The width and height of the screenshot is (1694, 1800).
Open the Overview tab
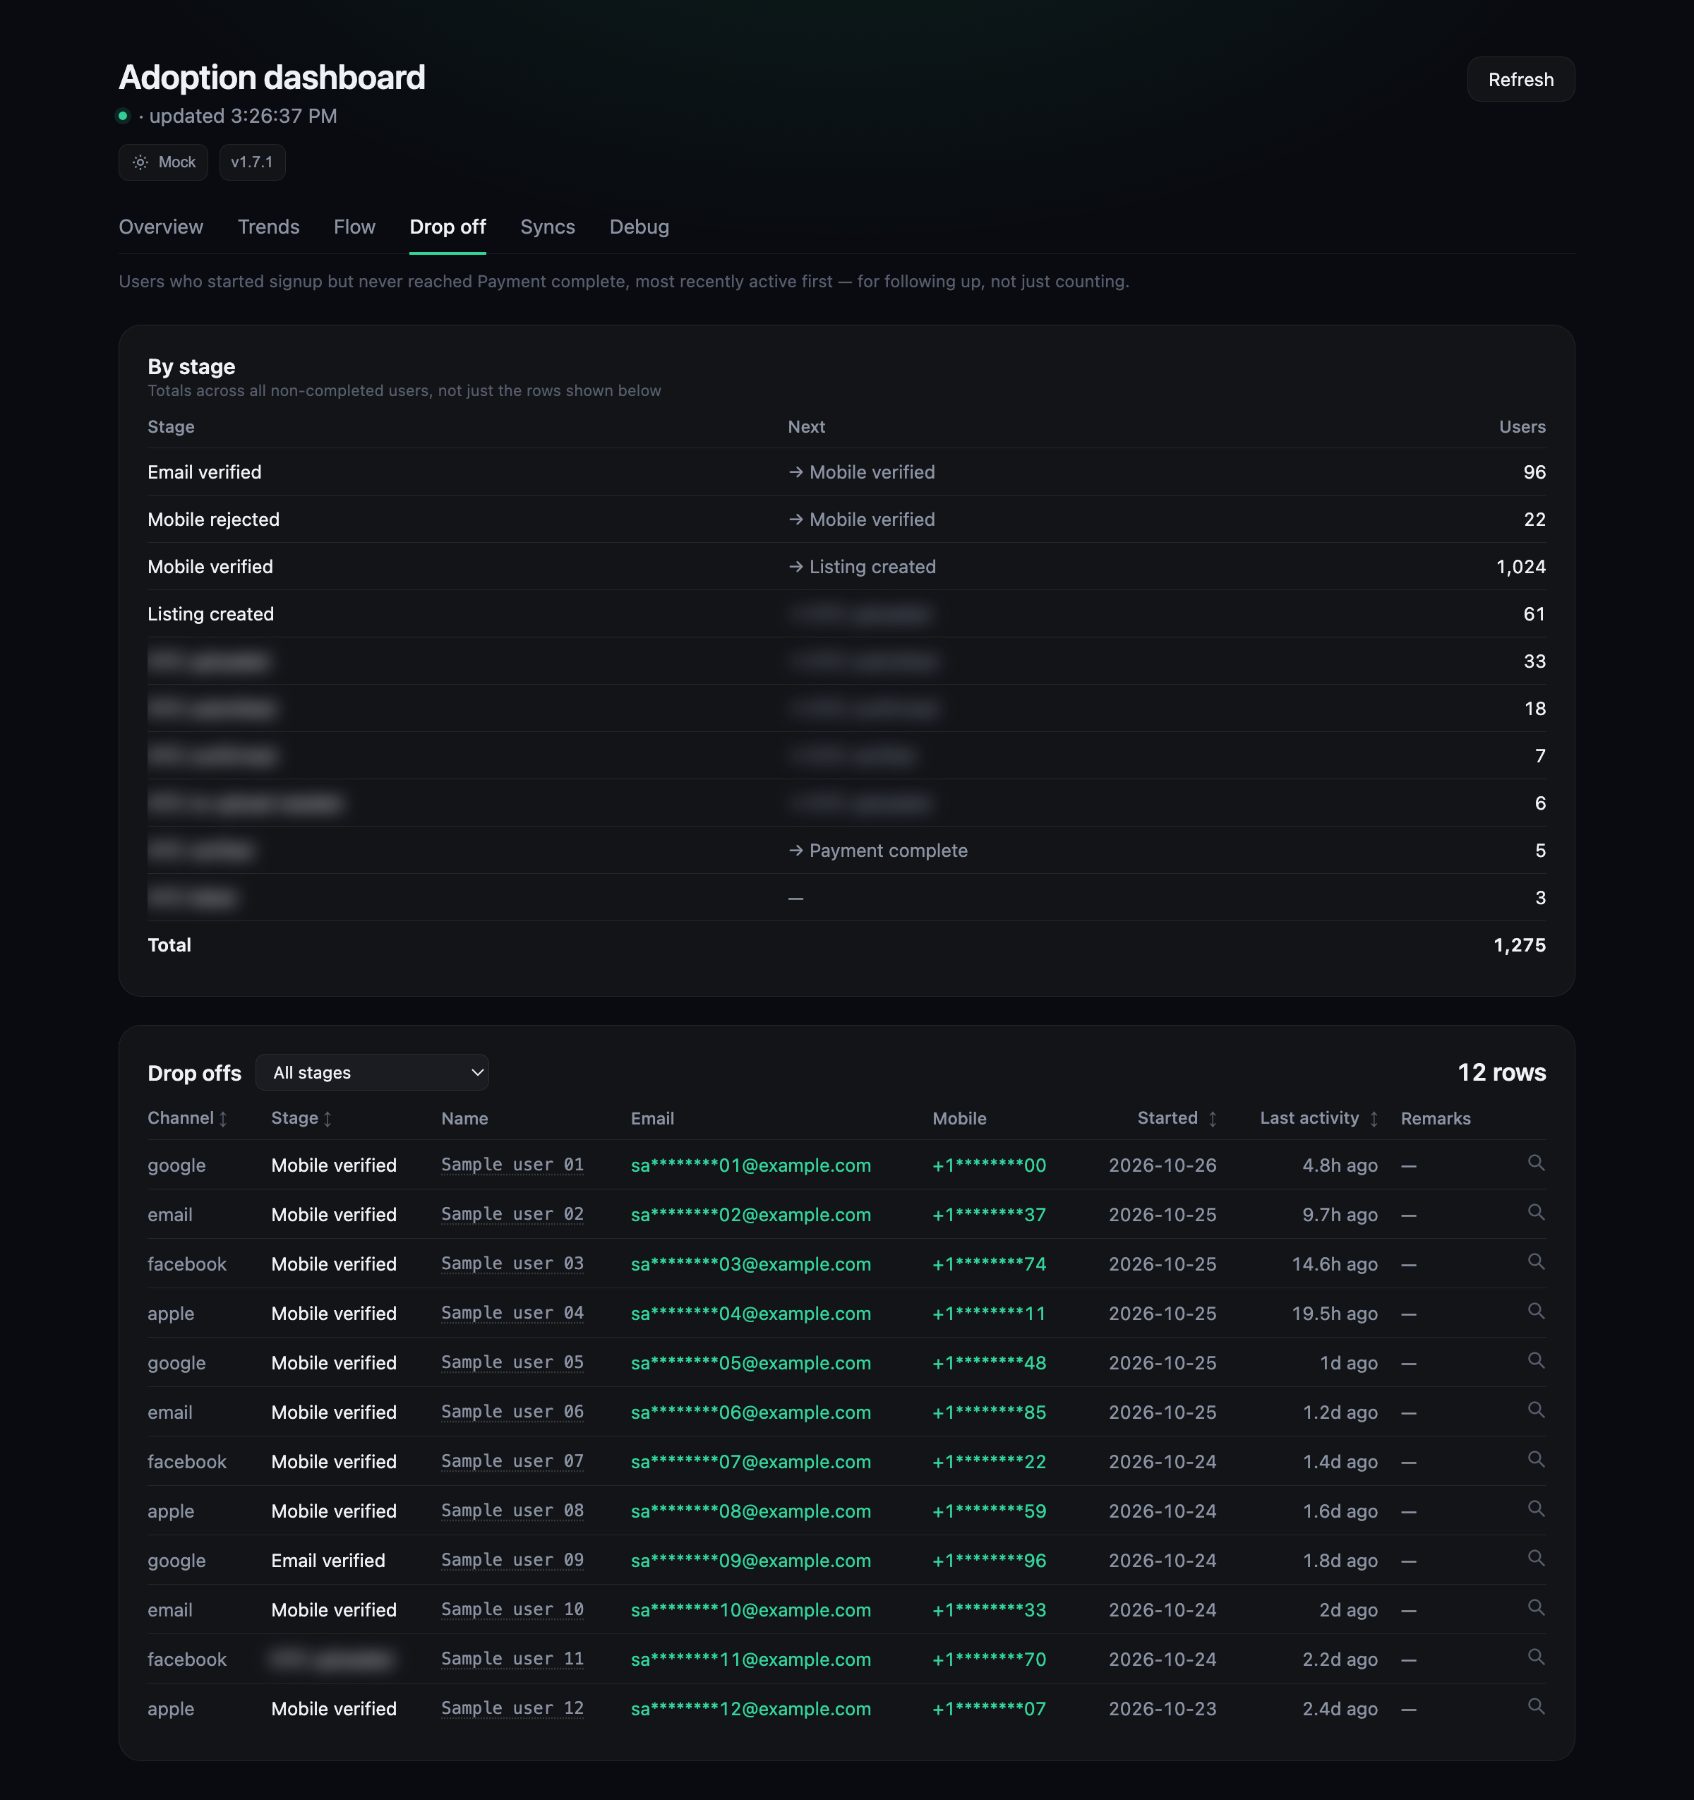[x=161, y=227]
